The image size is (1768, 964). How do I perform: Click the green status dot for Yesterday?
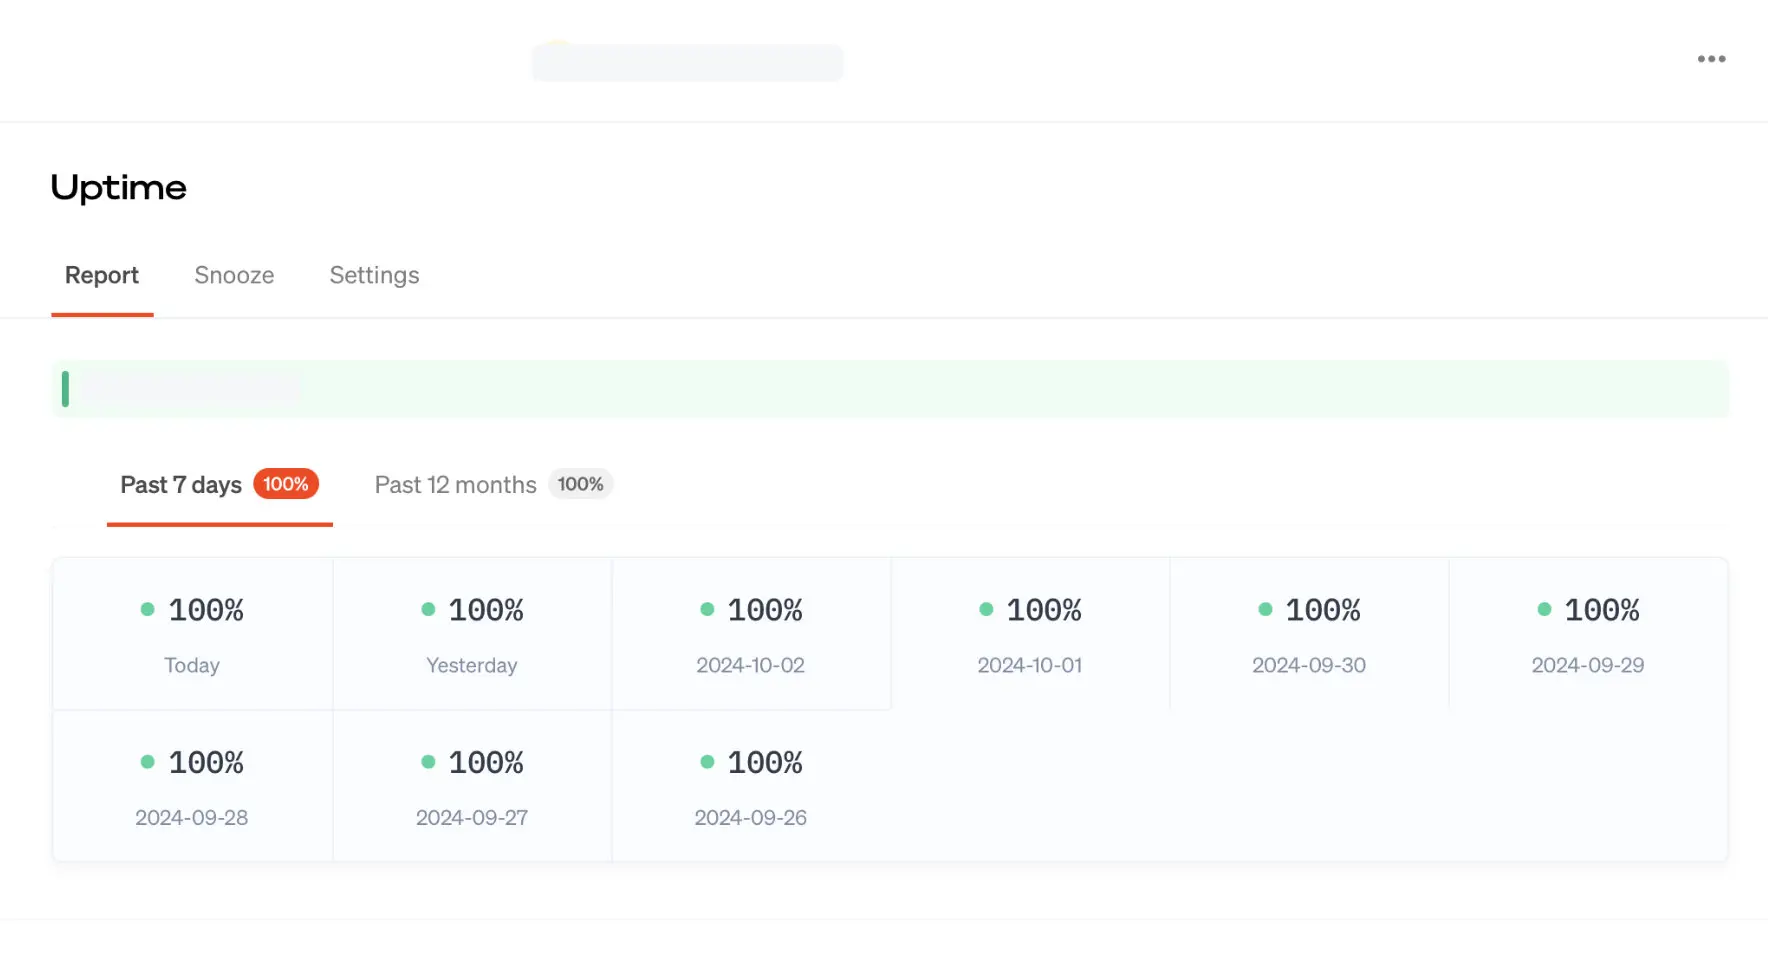click(428, 608)
